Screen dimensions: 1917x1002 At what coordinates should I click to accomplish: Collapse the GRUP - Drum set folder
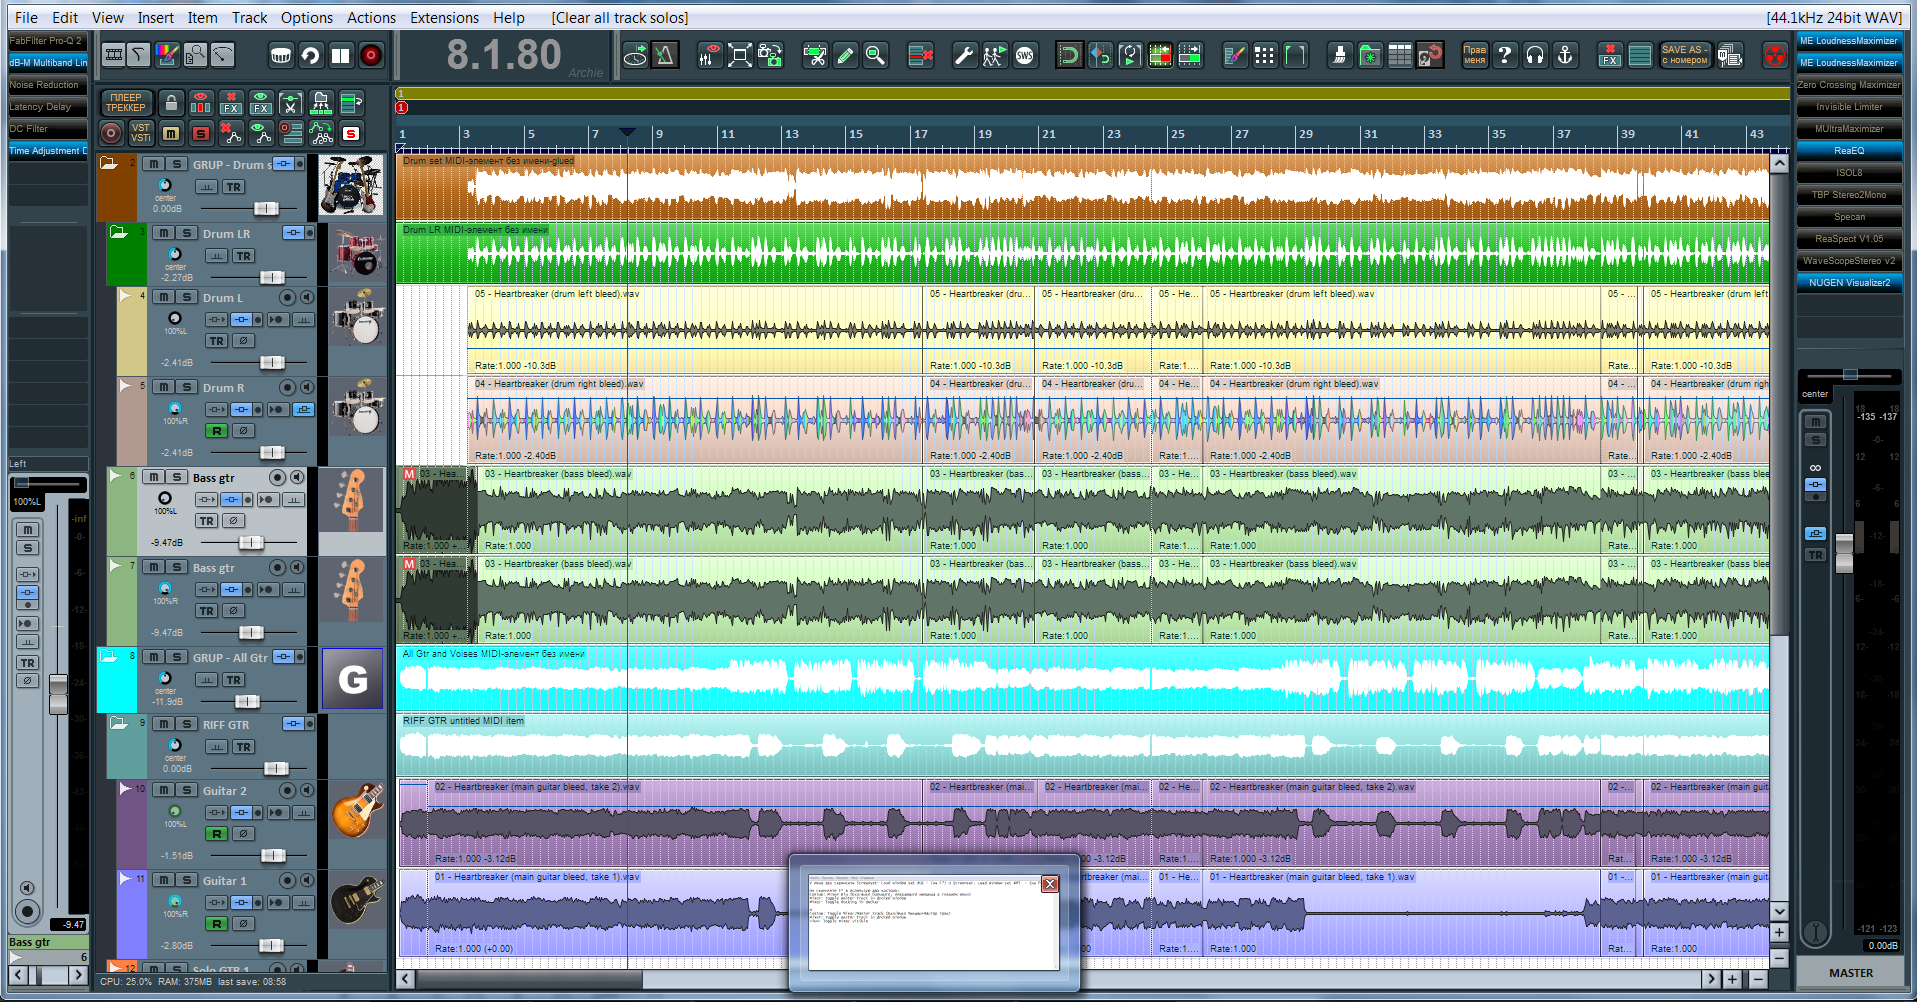click(x=109, y=163)
